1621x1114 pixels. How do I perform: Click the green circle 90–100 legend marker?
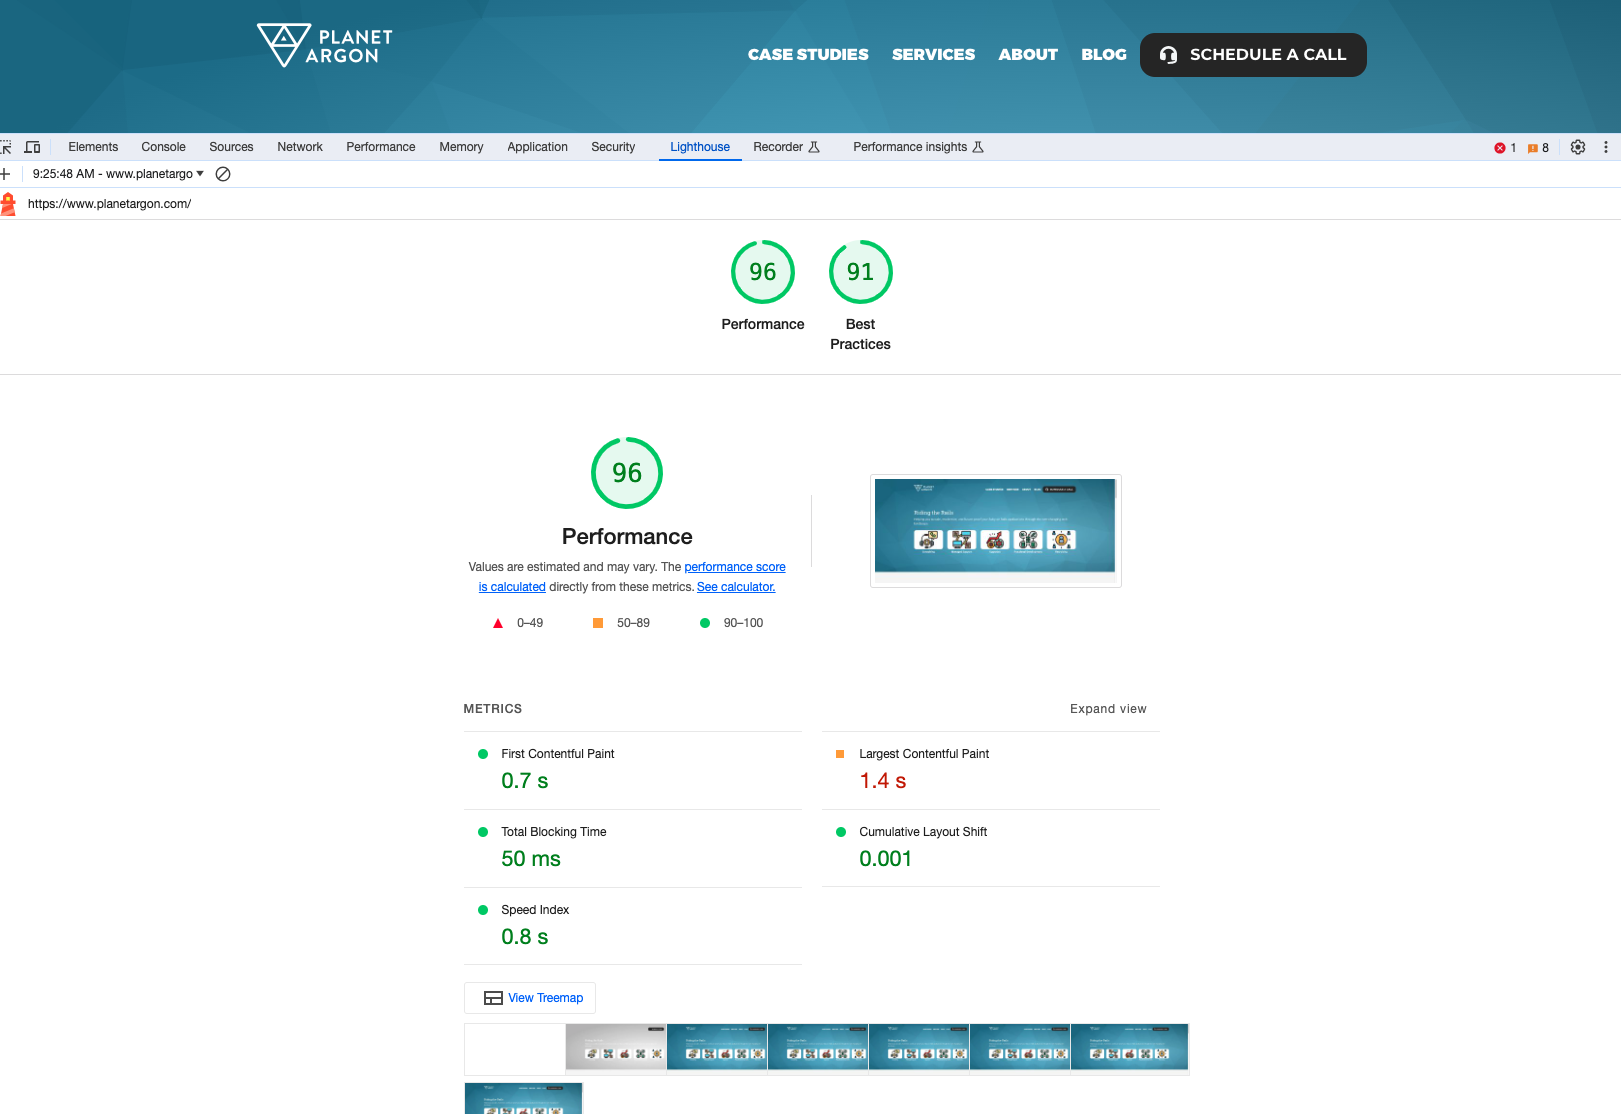pos(705,623)
